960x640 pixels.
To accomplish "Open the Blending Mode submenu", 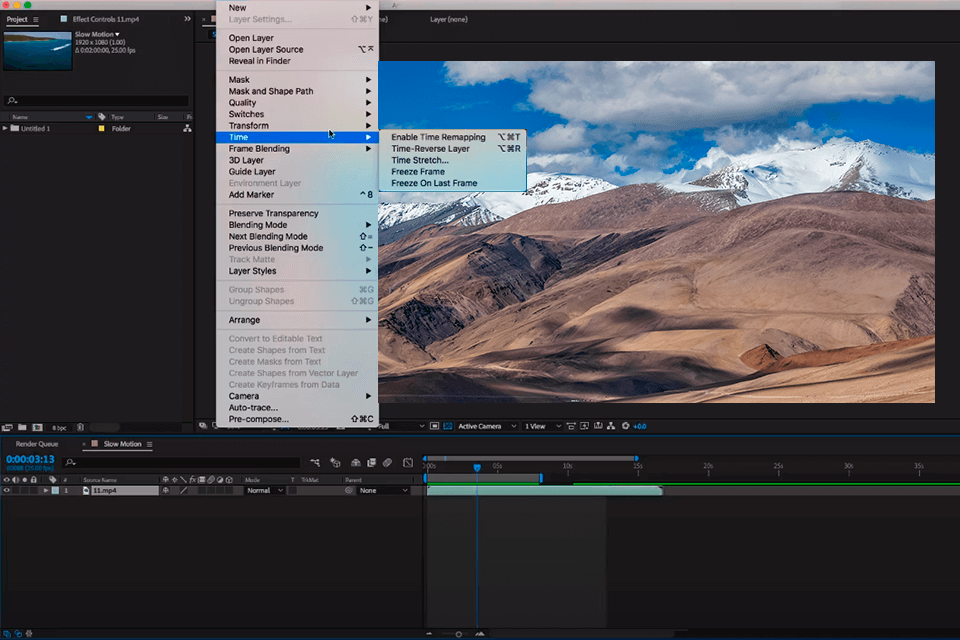I will [x=297, y=225].
